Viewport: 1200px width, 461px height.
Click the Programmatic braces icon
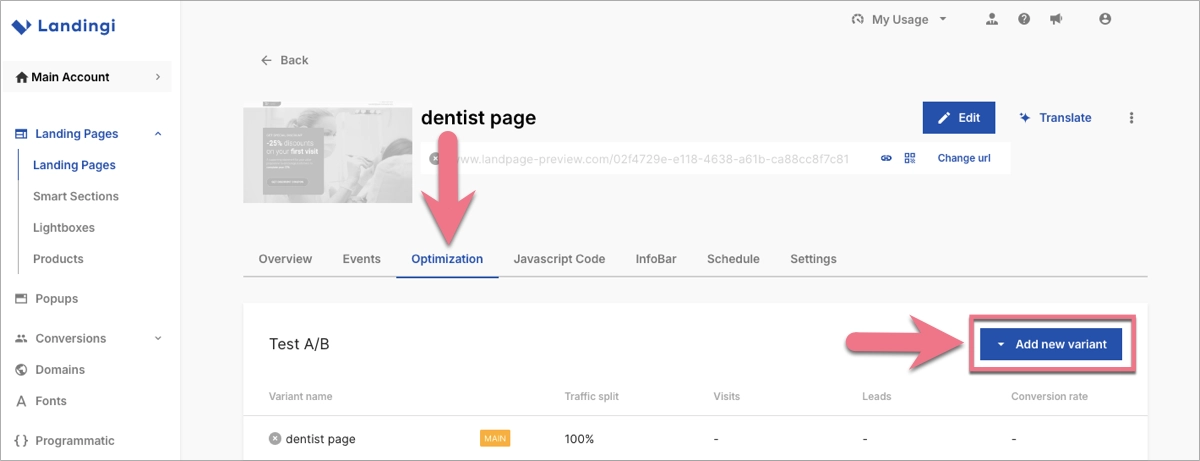tap(21, 441)
